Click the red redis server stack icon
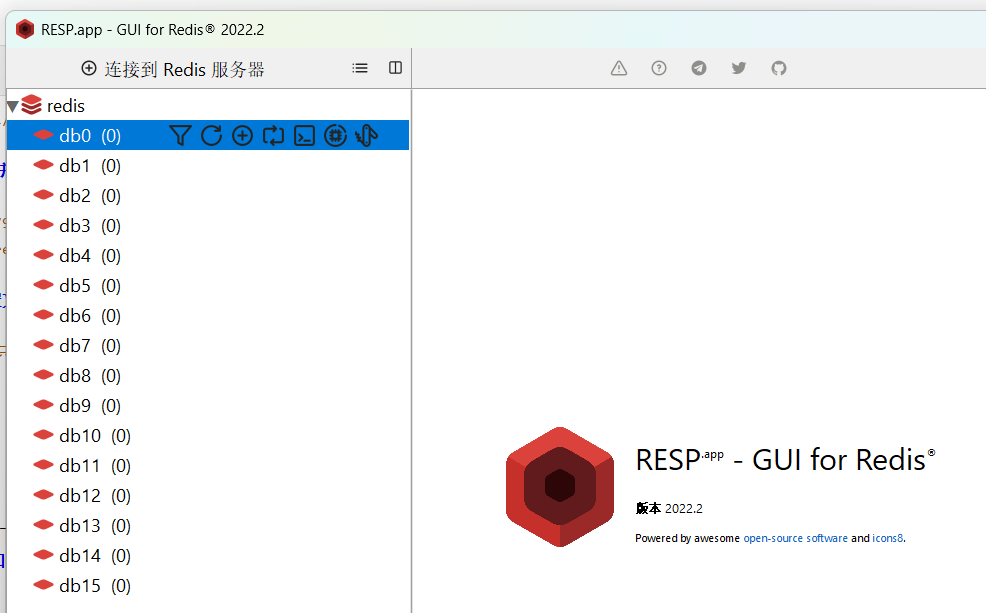This screenshot has width=986, height=613. [31, 105]
